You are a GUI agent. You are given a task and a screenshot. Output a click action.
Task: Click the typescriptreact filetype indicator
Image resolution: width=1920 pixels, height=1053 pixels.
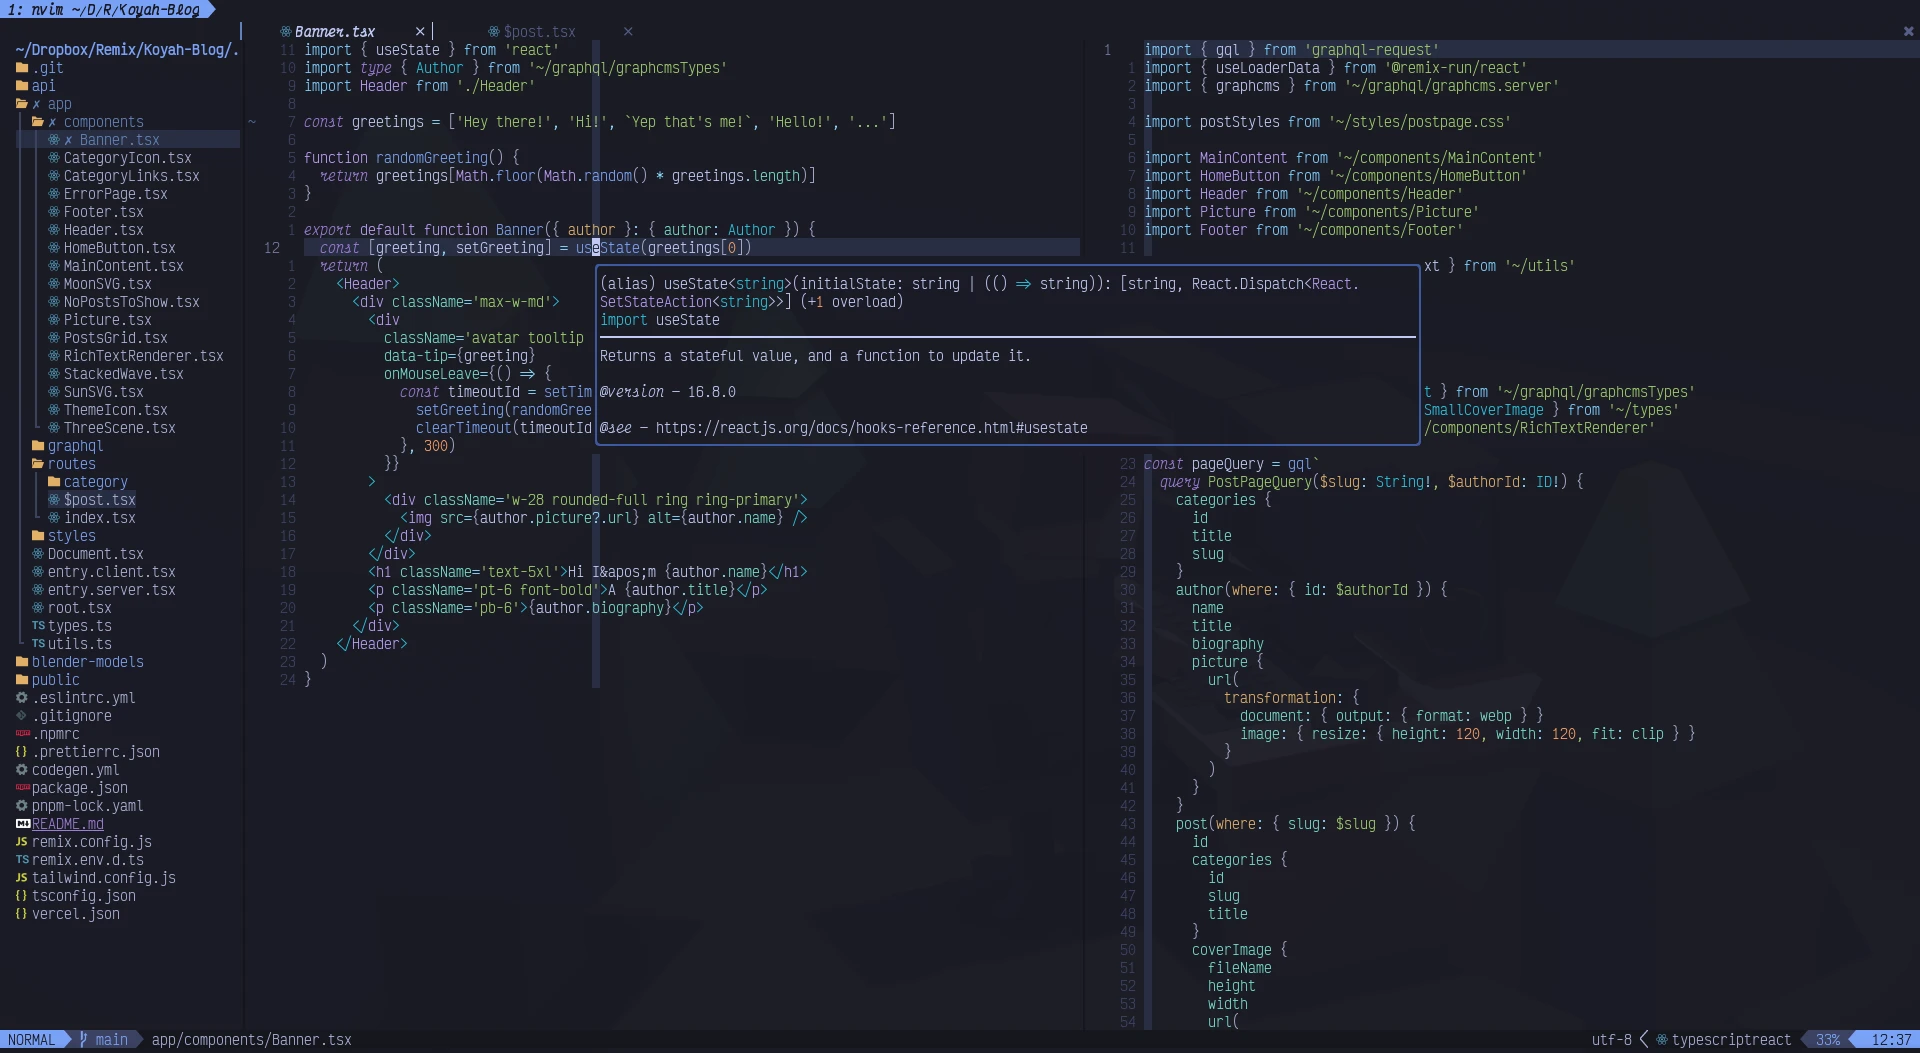pyautogui.click(x=1731, y=1040)
